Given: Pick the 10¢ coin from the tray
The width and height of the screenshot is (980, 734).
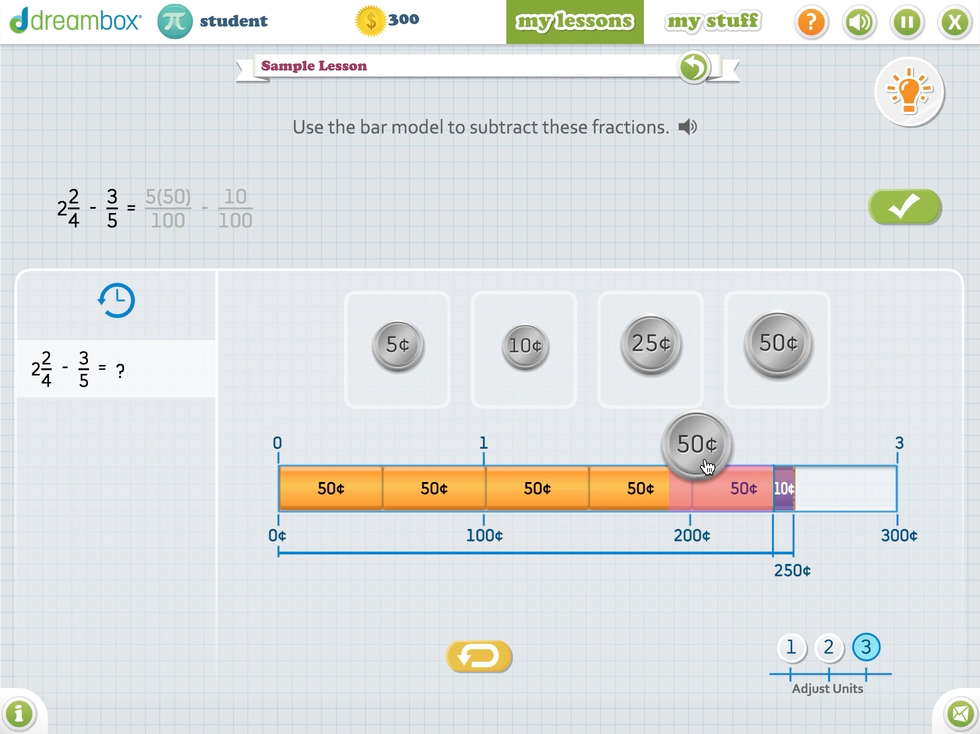Looking at the screenshot, I should point(525,346).
